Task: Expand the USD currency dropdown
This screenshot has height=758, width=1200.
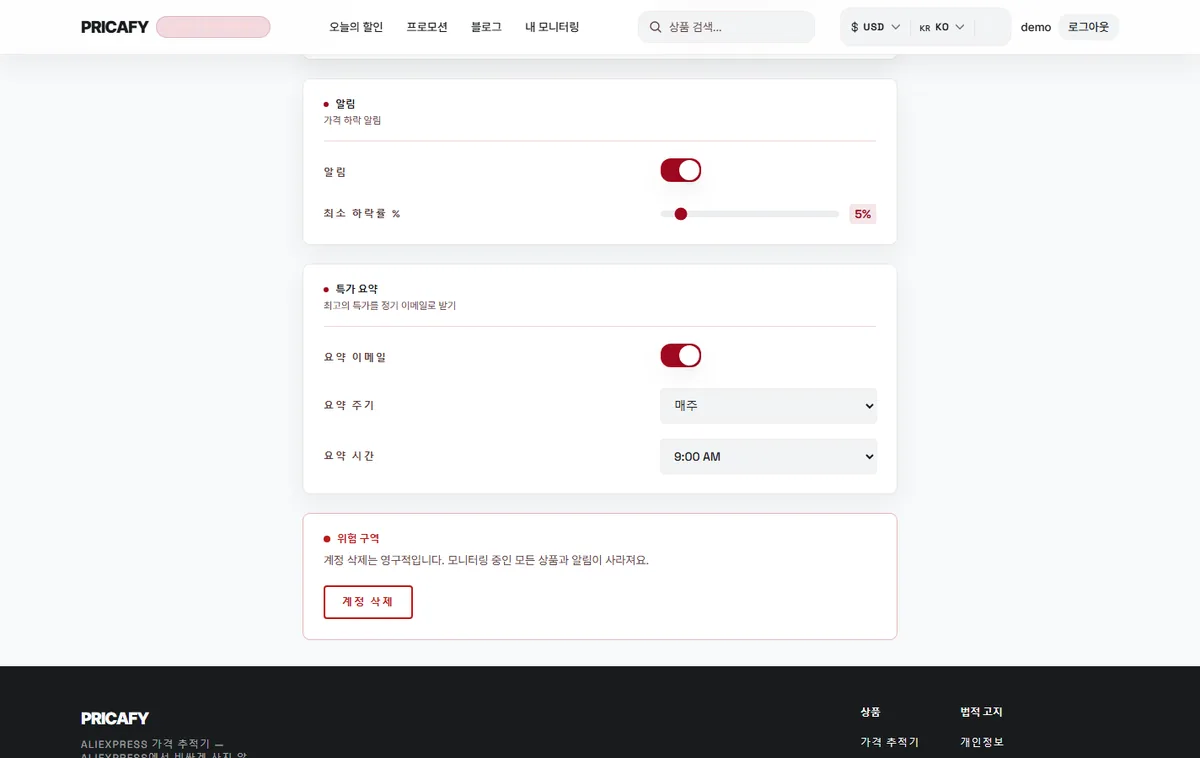Action: tap(875, 27)
